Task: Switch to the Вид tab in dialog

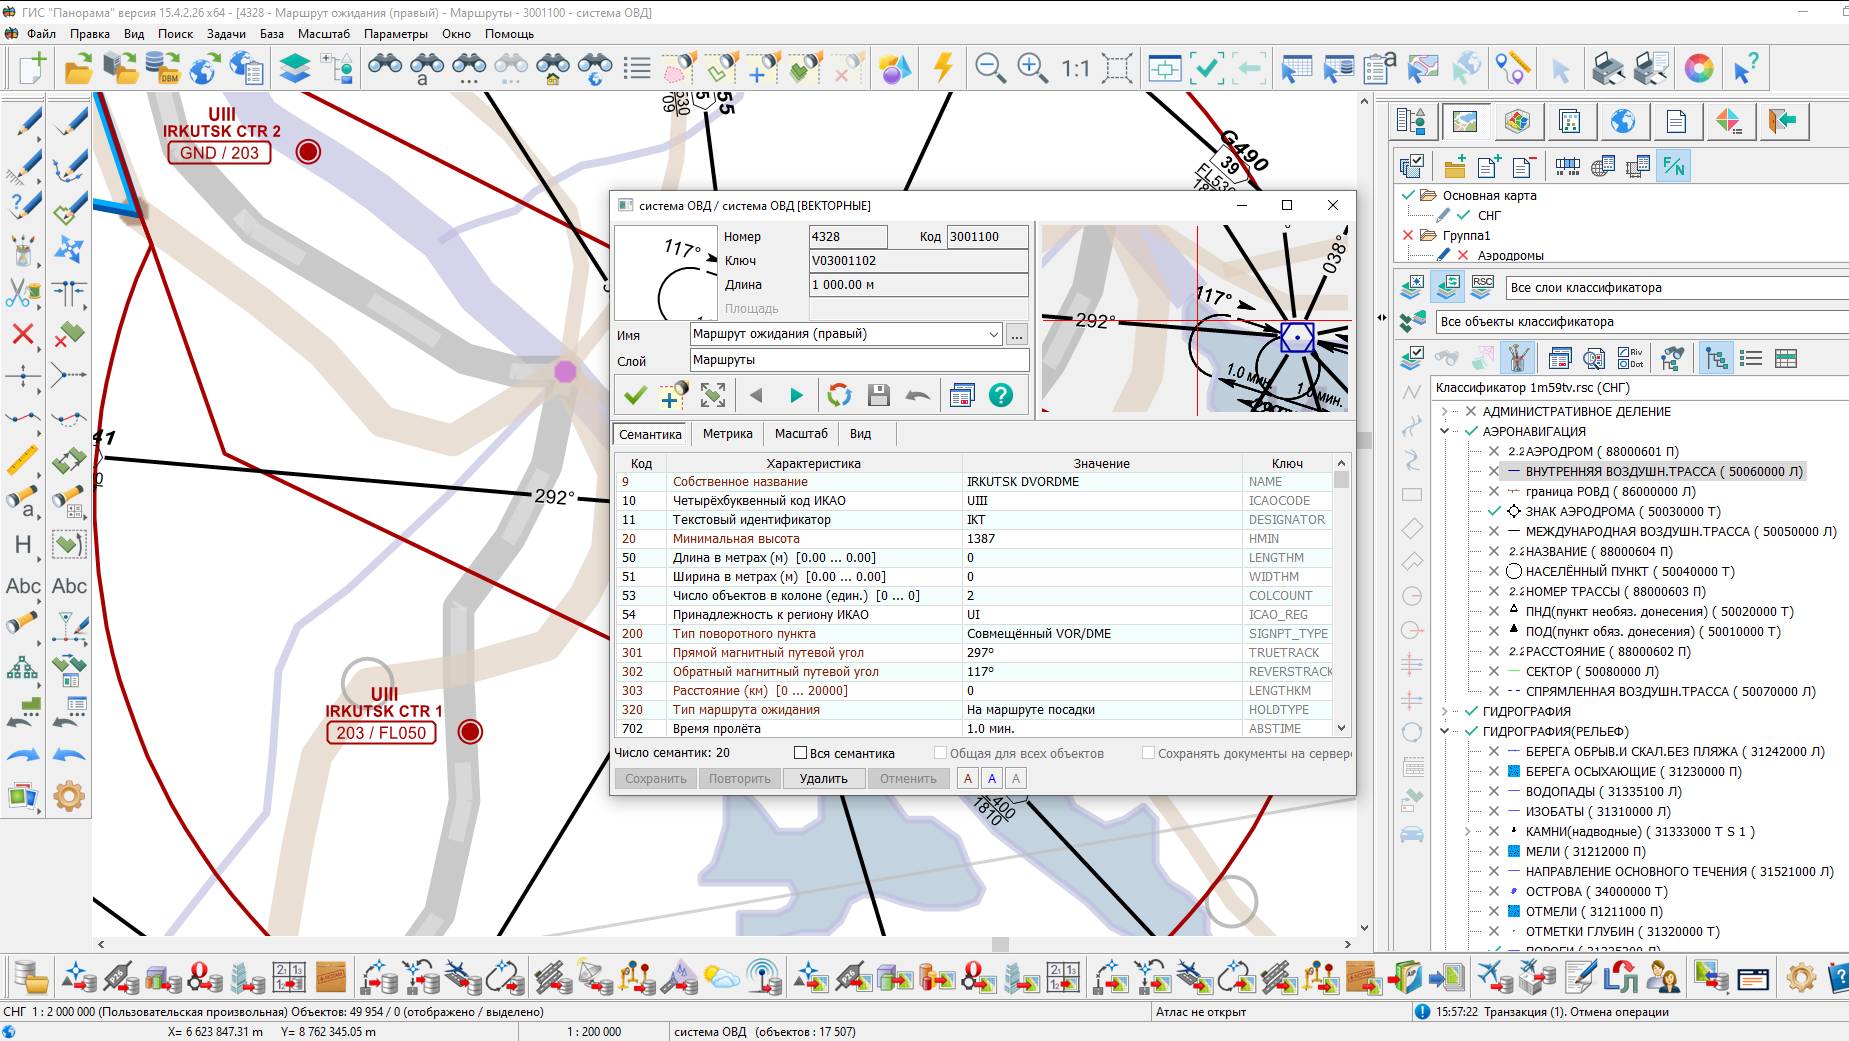Action: point(860,434)
